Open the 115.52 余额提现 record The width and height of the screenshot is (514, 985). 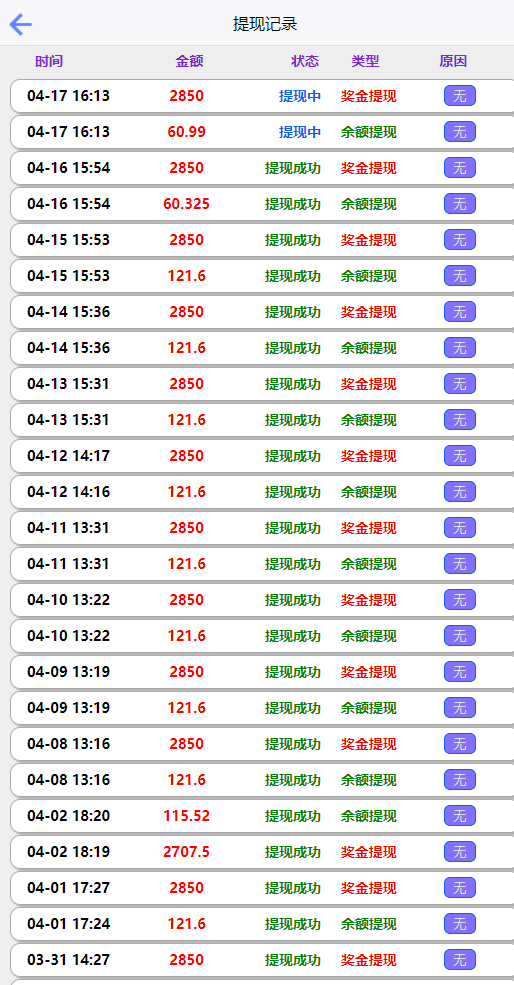(x=262, y=816)
